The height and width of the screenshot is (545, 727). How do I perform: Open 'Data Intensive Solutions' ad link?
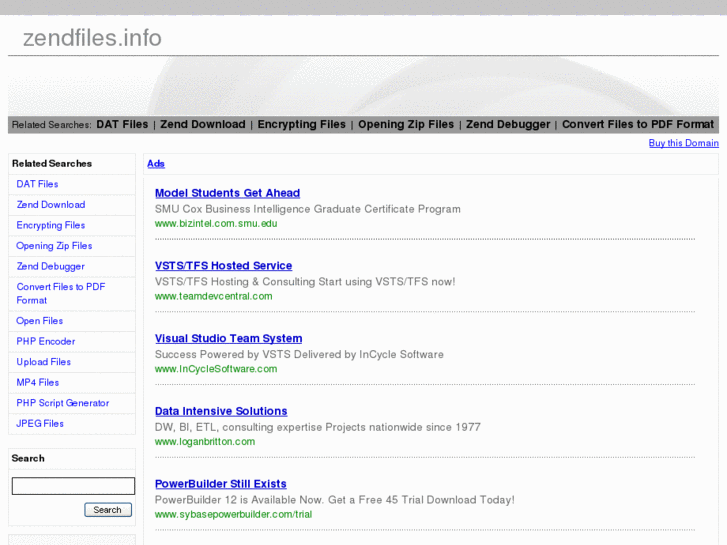[x=221, y=411]
